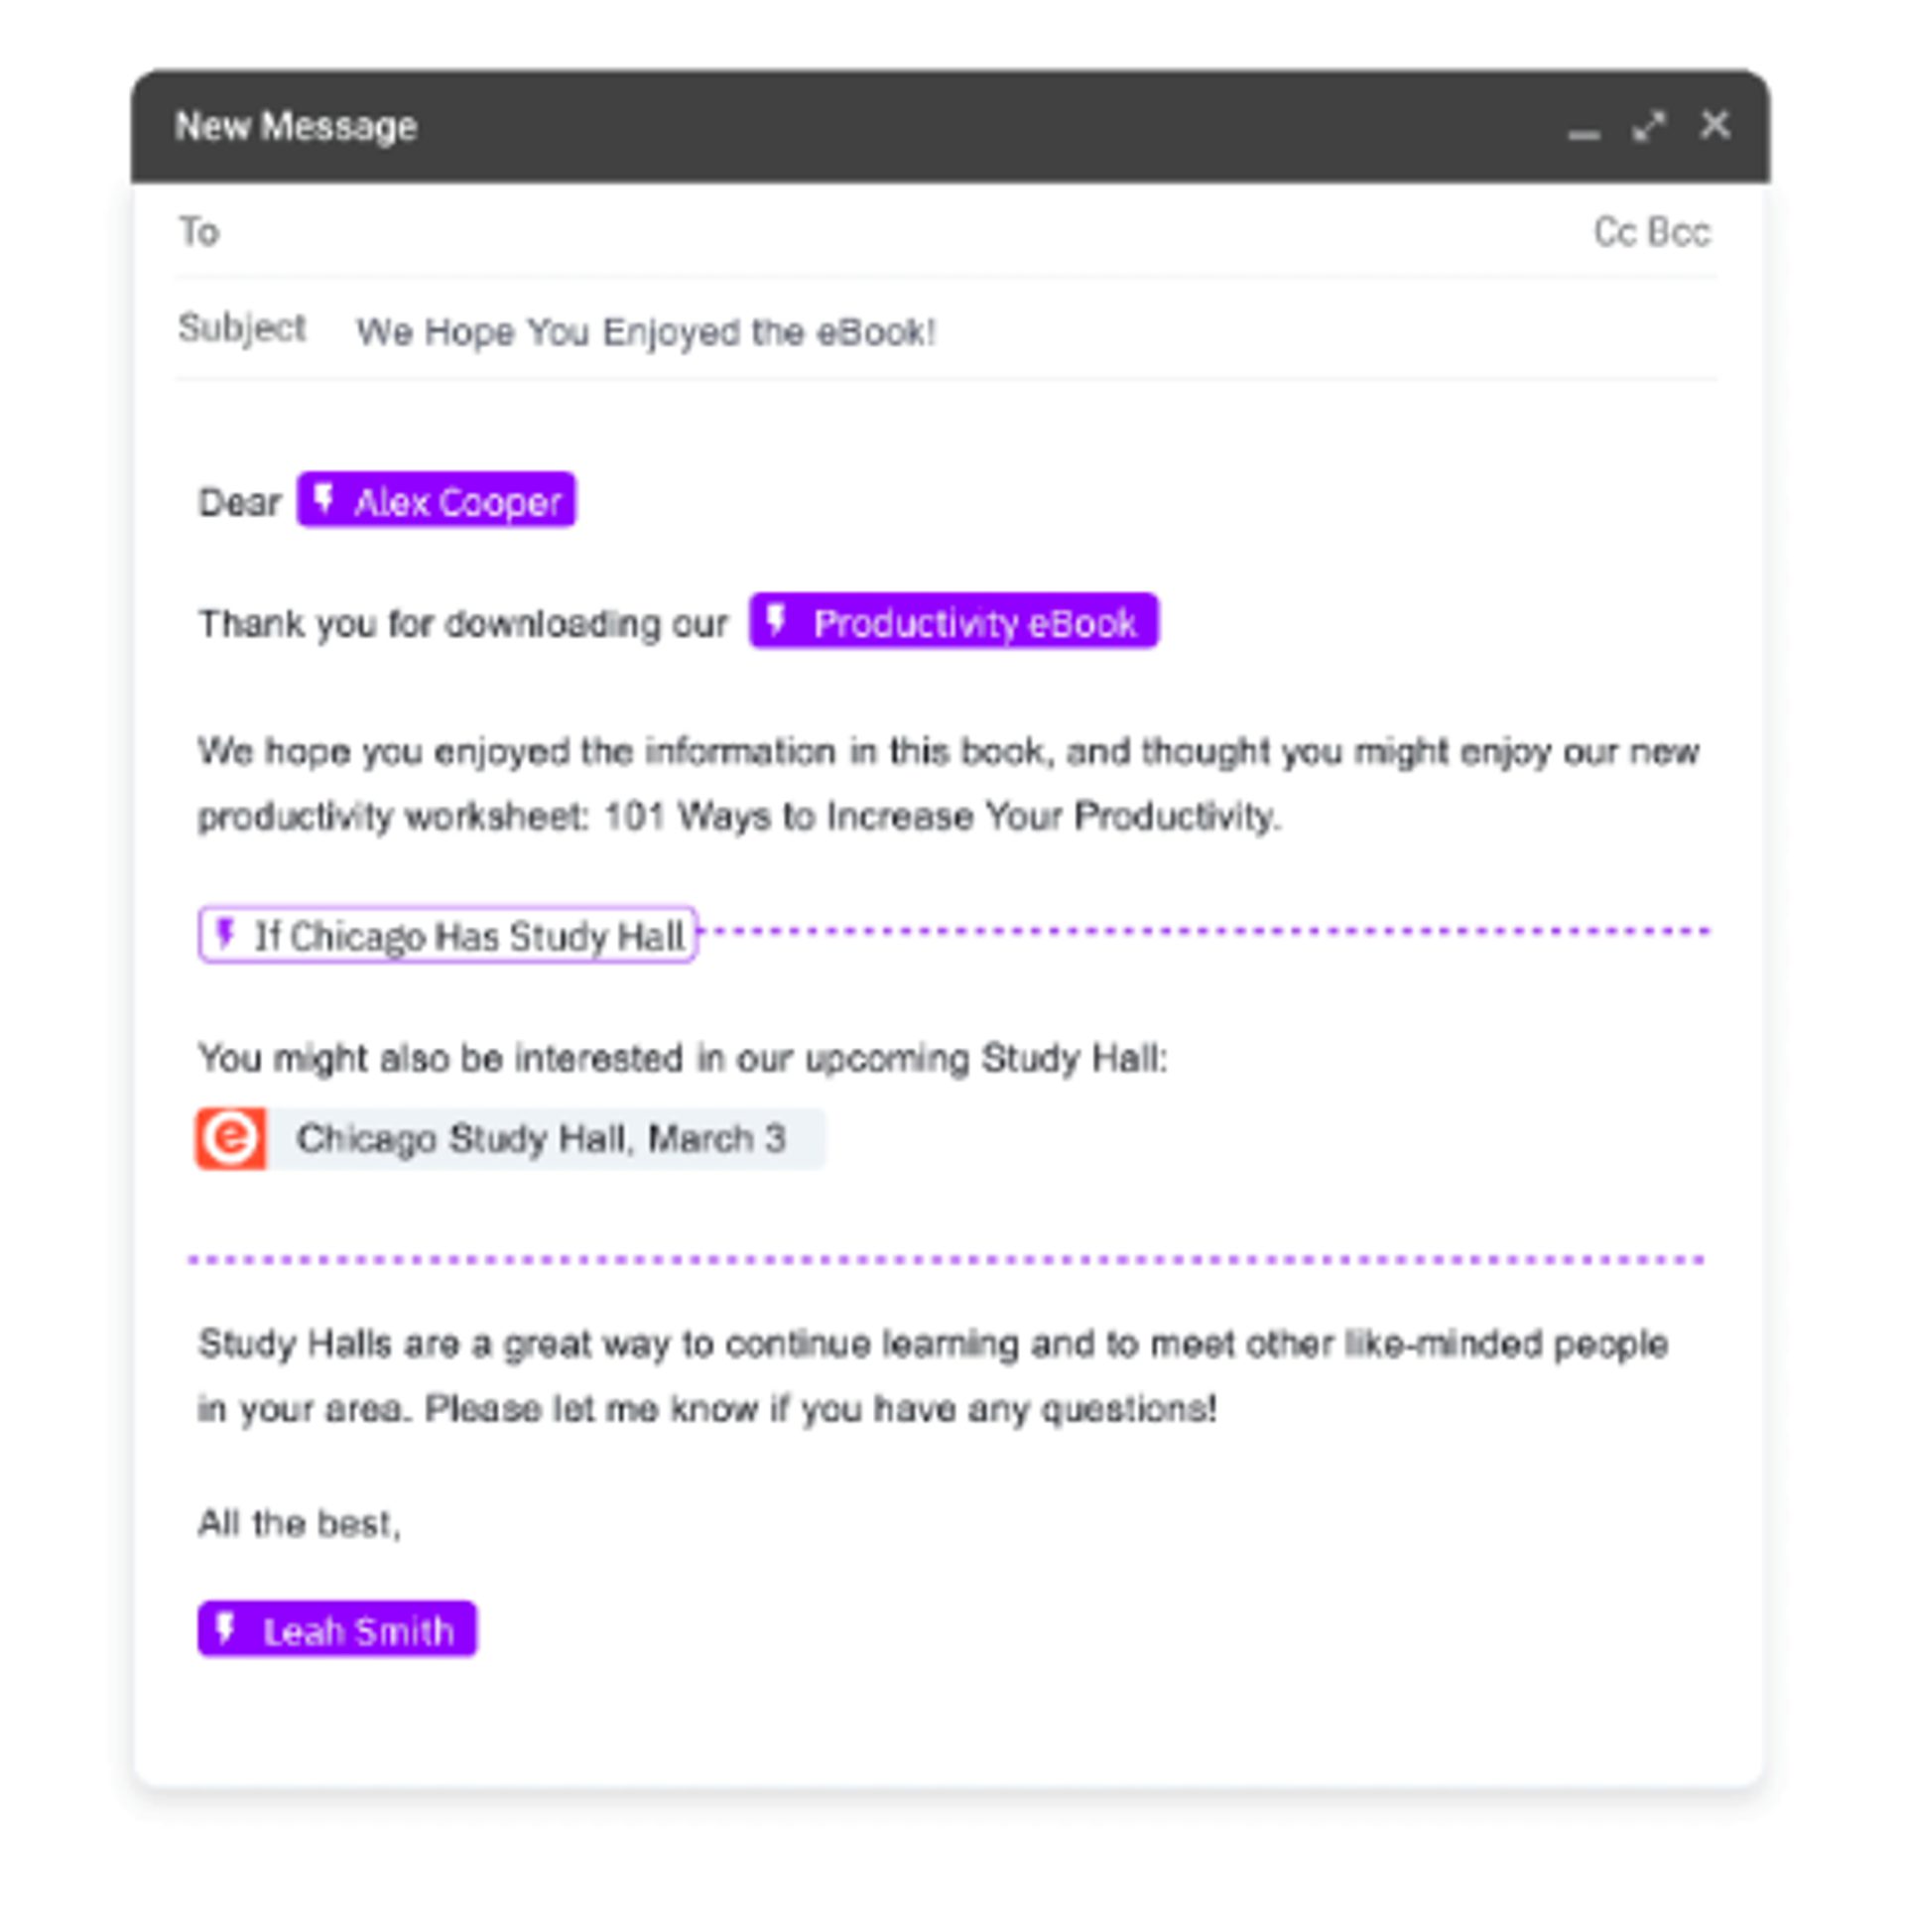Screen dimensions: 1905x1932
Task: Select the Alex Cooper merge tag
Action: pos(457,501)
